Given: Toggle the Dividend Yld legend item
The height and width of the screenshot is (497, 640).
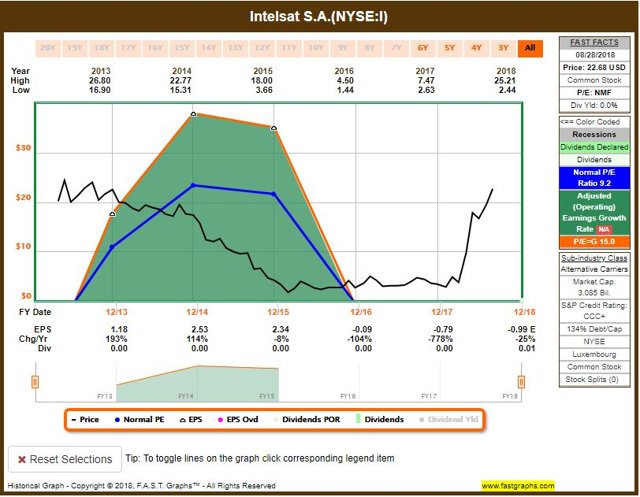Looking at the screenshot, I should [x=449, y=419].
